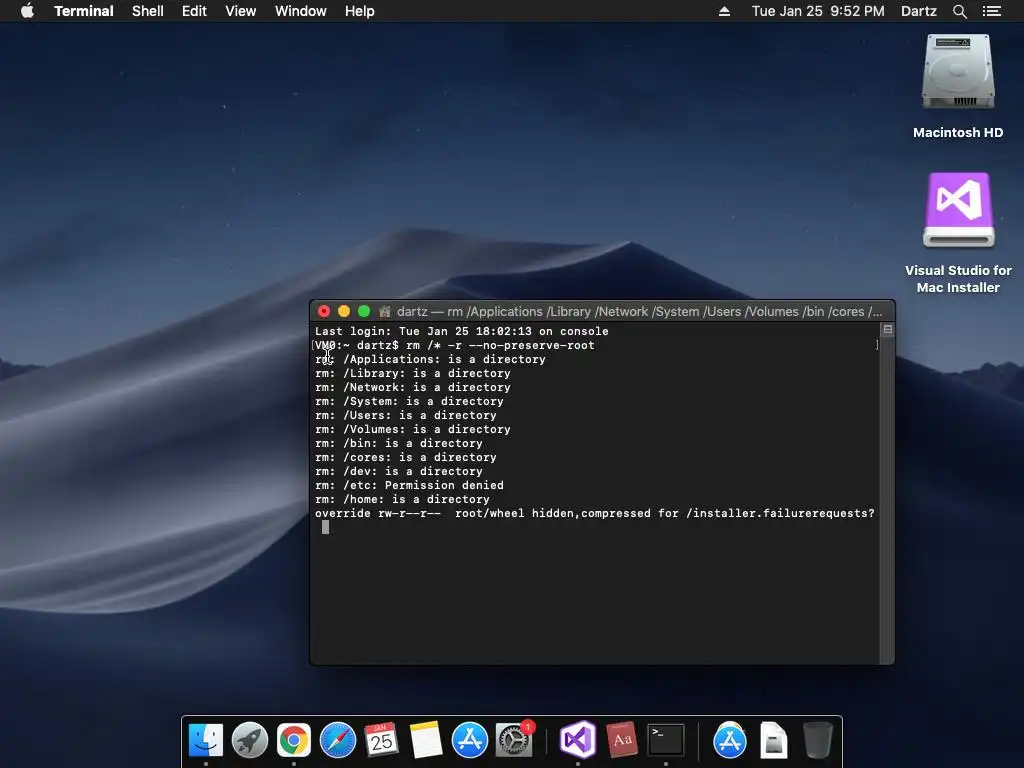Click the Terminal cursor block
This screenshot has width=1024, height=768.
326,527
